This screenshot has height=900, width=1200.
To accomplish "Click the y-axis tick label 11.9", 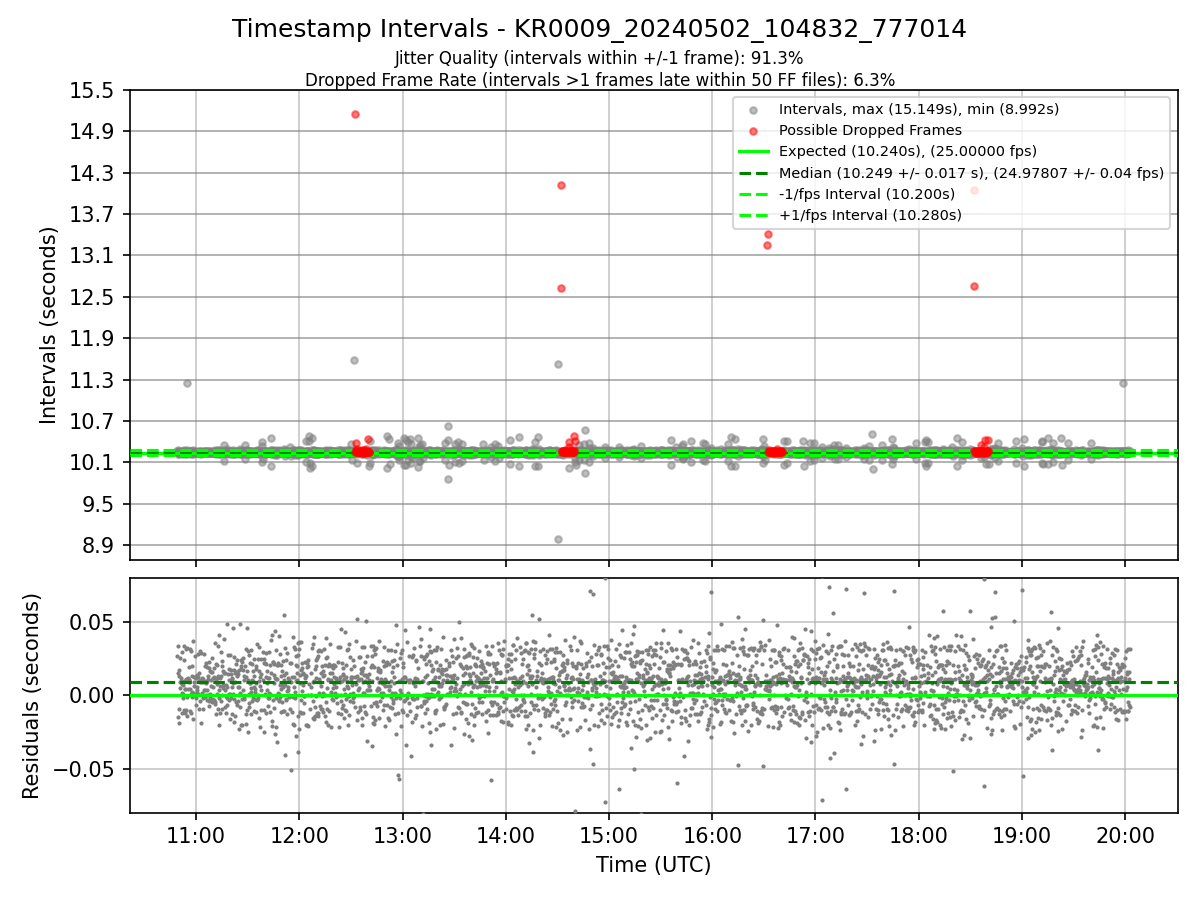I will [93, 338].
